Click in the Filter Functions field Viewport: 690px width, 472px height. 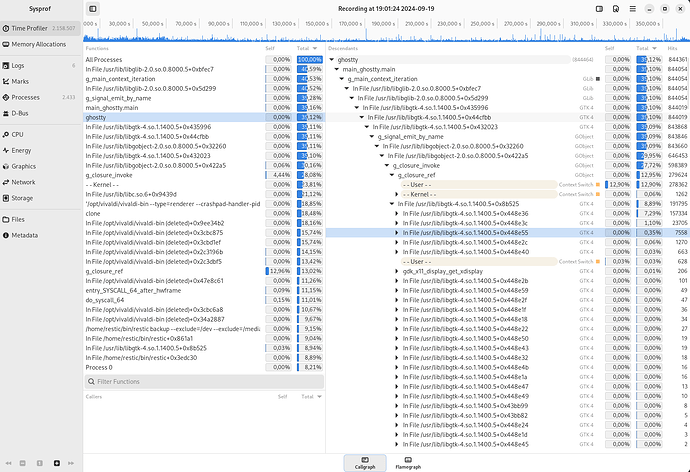click(204, 381)
